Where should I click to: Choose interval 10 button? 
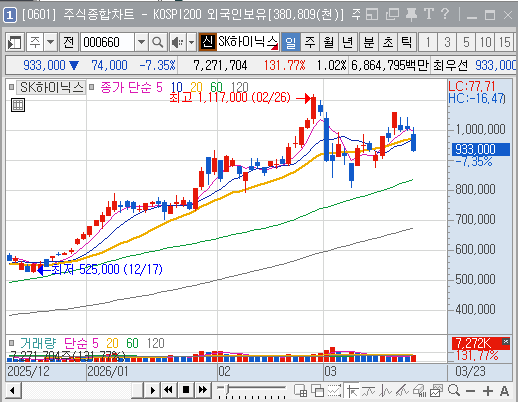(485, 42)
